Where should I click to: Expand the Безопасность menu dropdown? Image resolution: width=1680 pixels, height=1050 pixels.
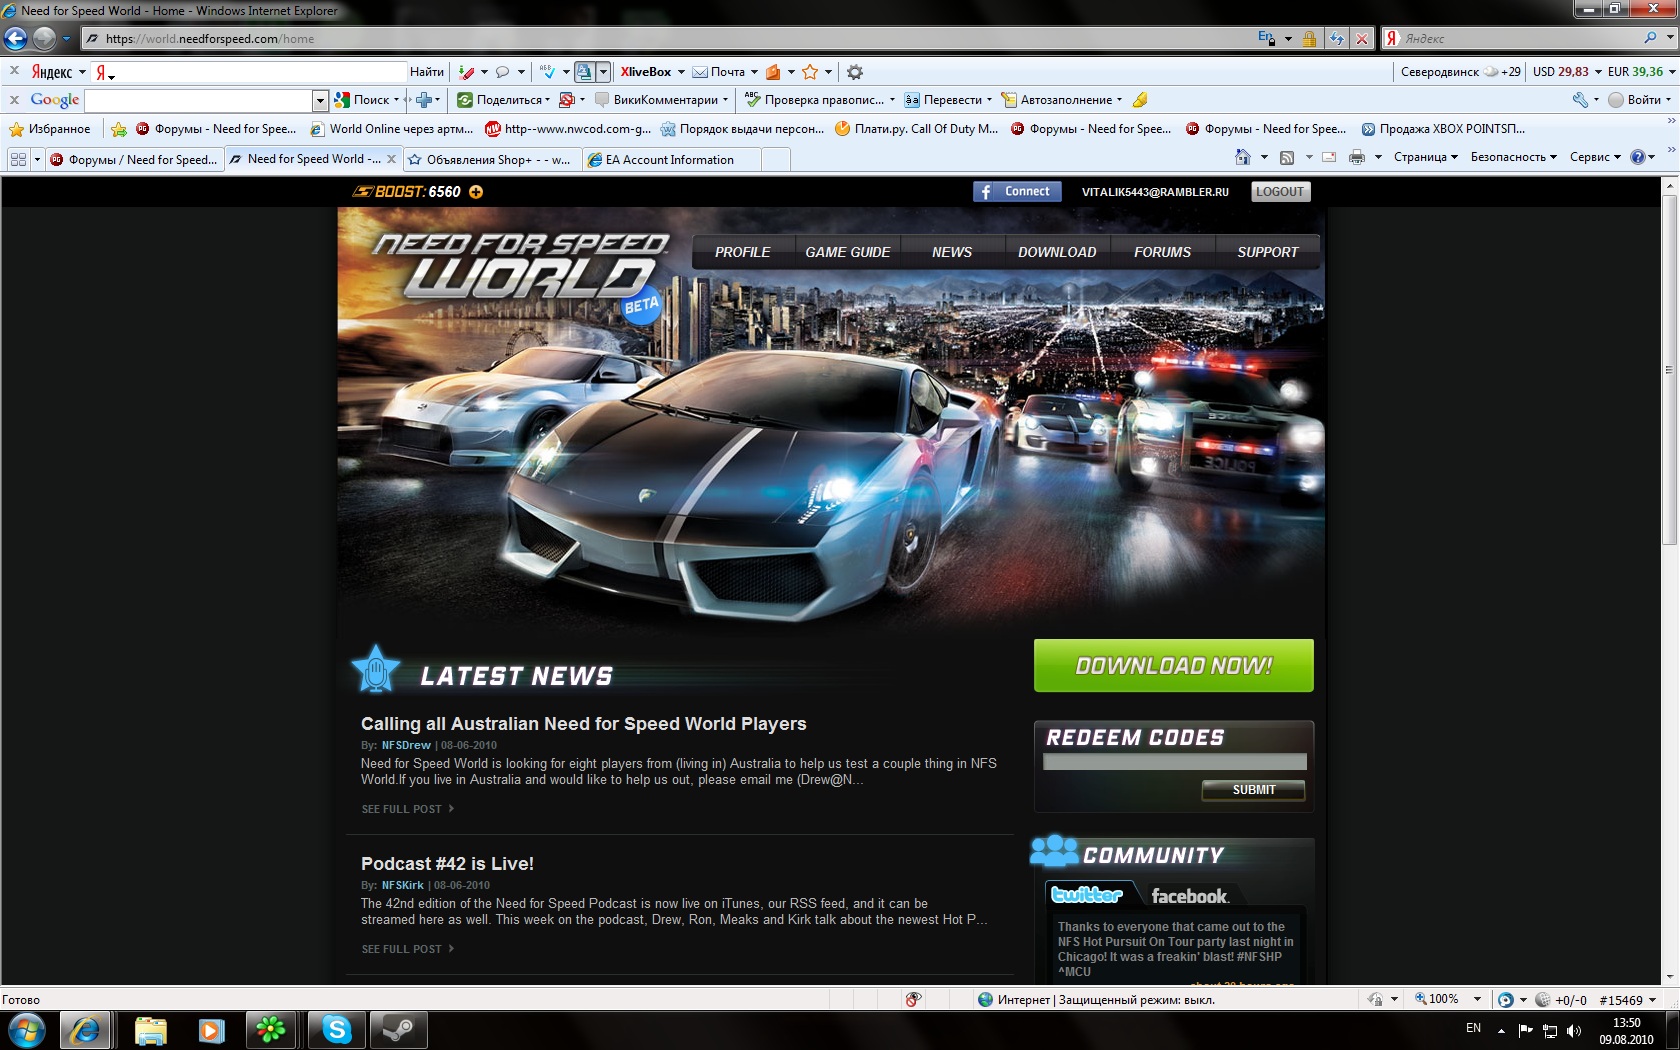tap(1513, 157)
